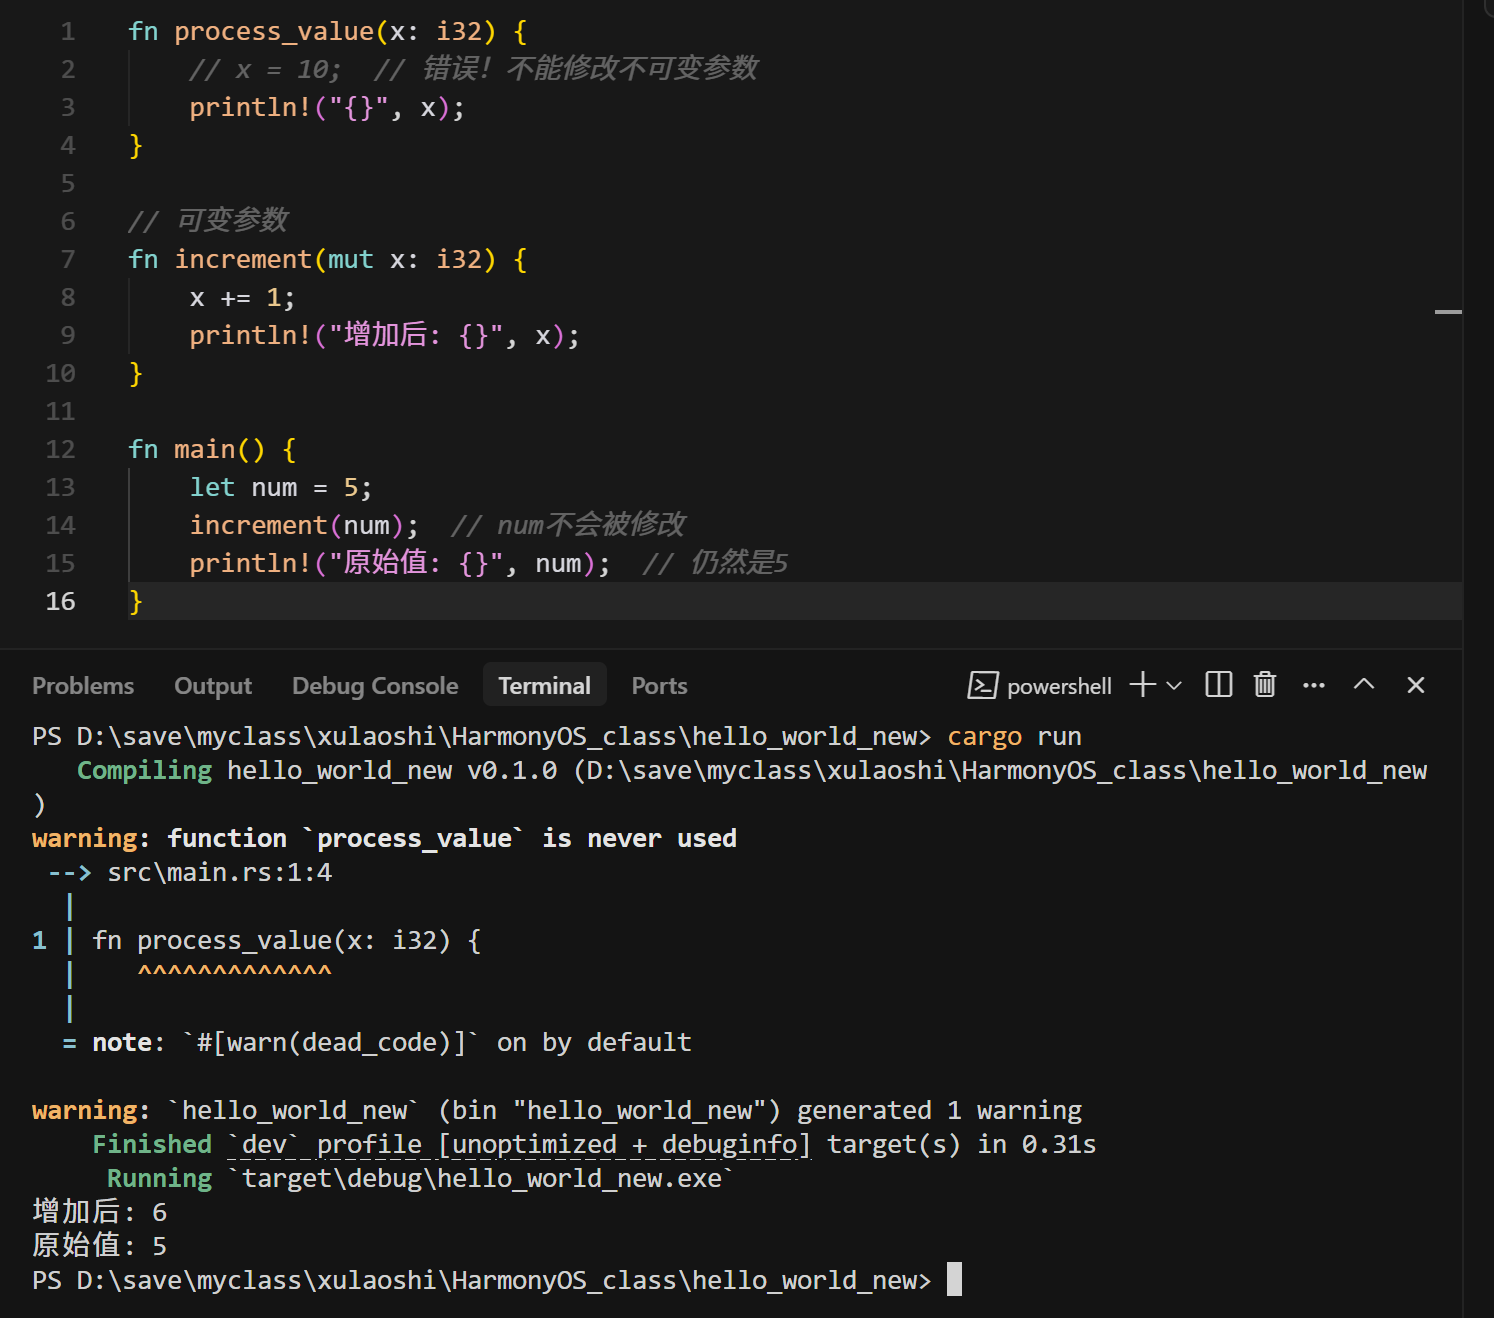Click the increment function definition name
The image size is (1494, 1318).
(x=243, y=260)
